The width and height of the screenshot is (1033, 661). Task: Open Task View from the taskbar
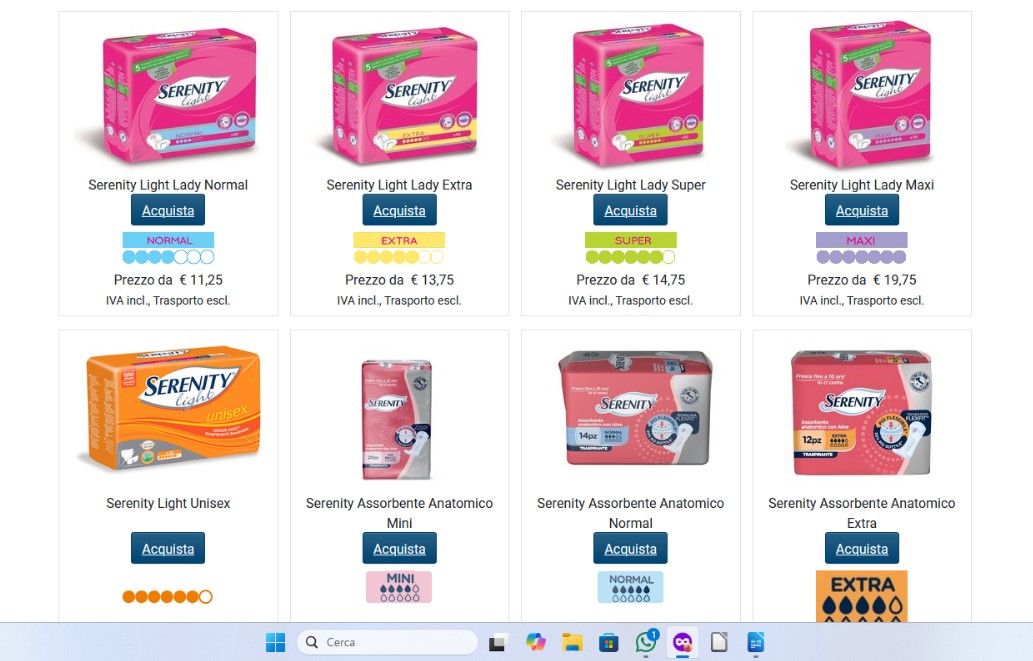pos(497,642)
